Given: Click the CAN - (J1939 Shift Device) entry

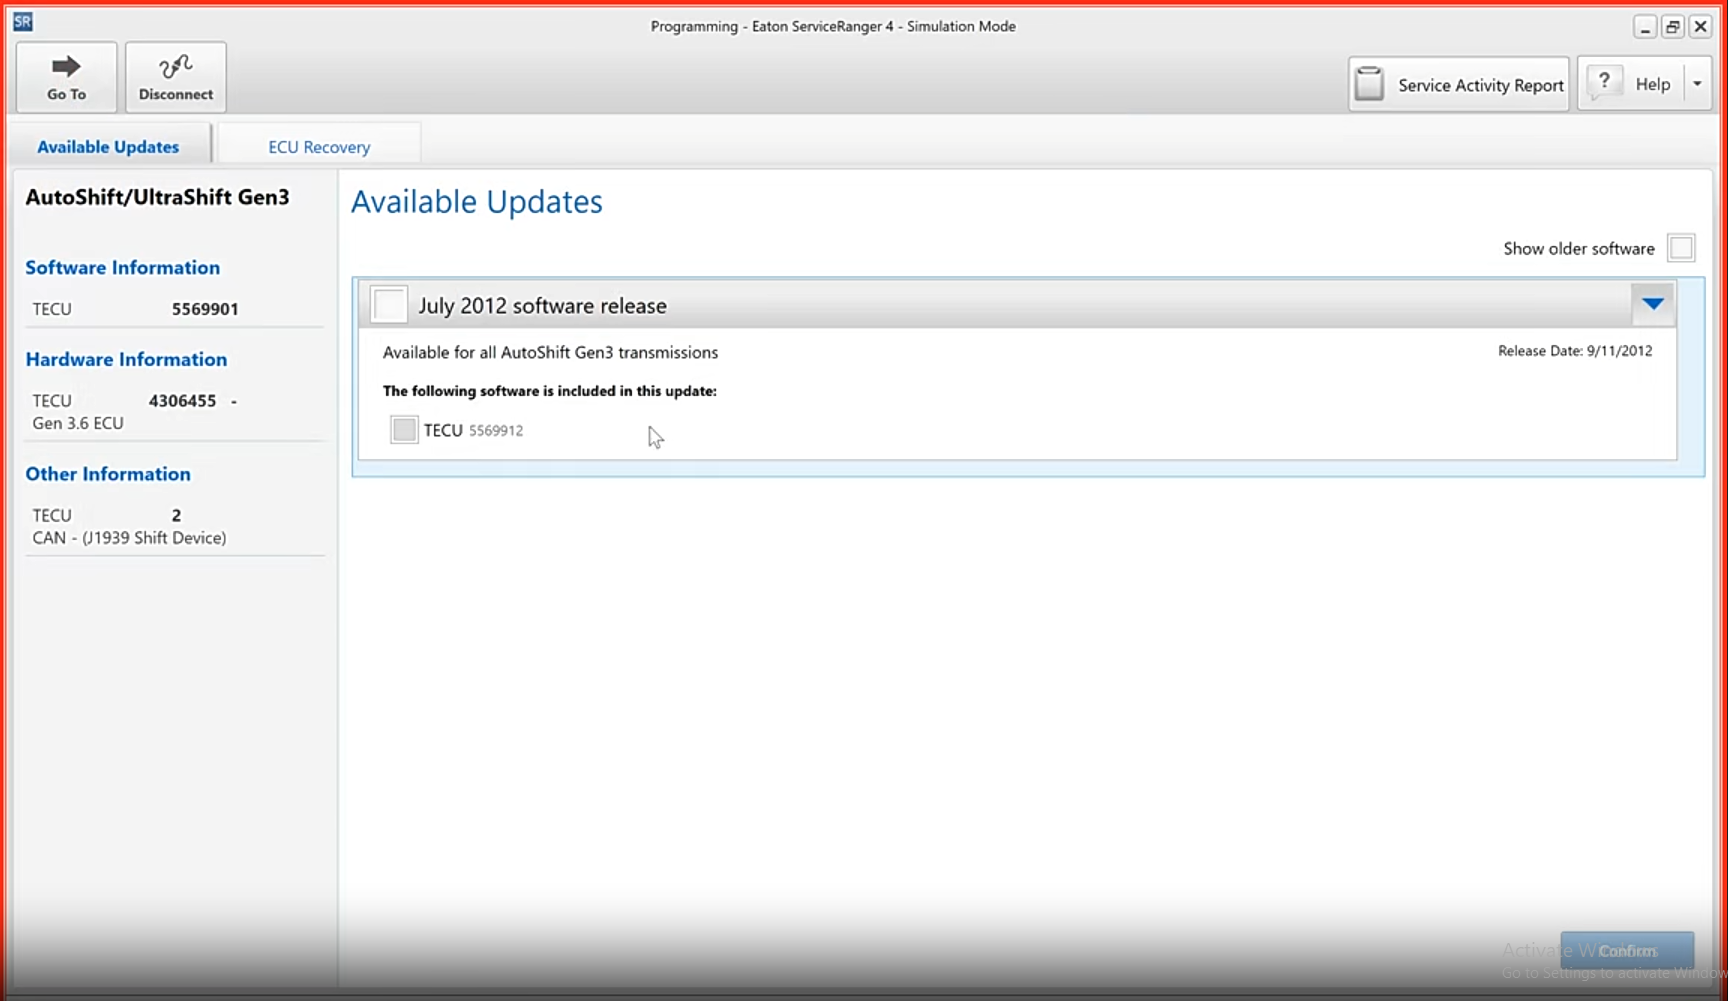Looking at the screenshot, I should 129,538.
